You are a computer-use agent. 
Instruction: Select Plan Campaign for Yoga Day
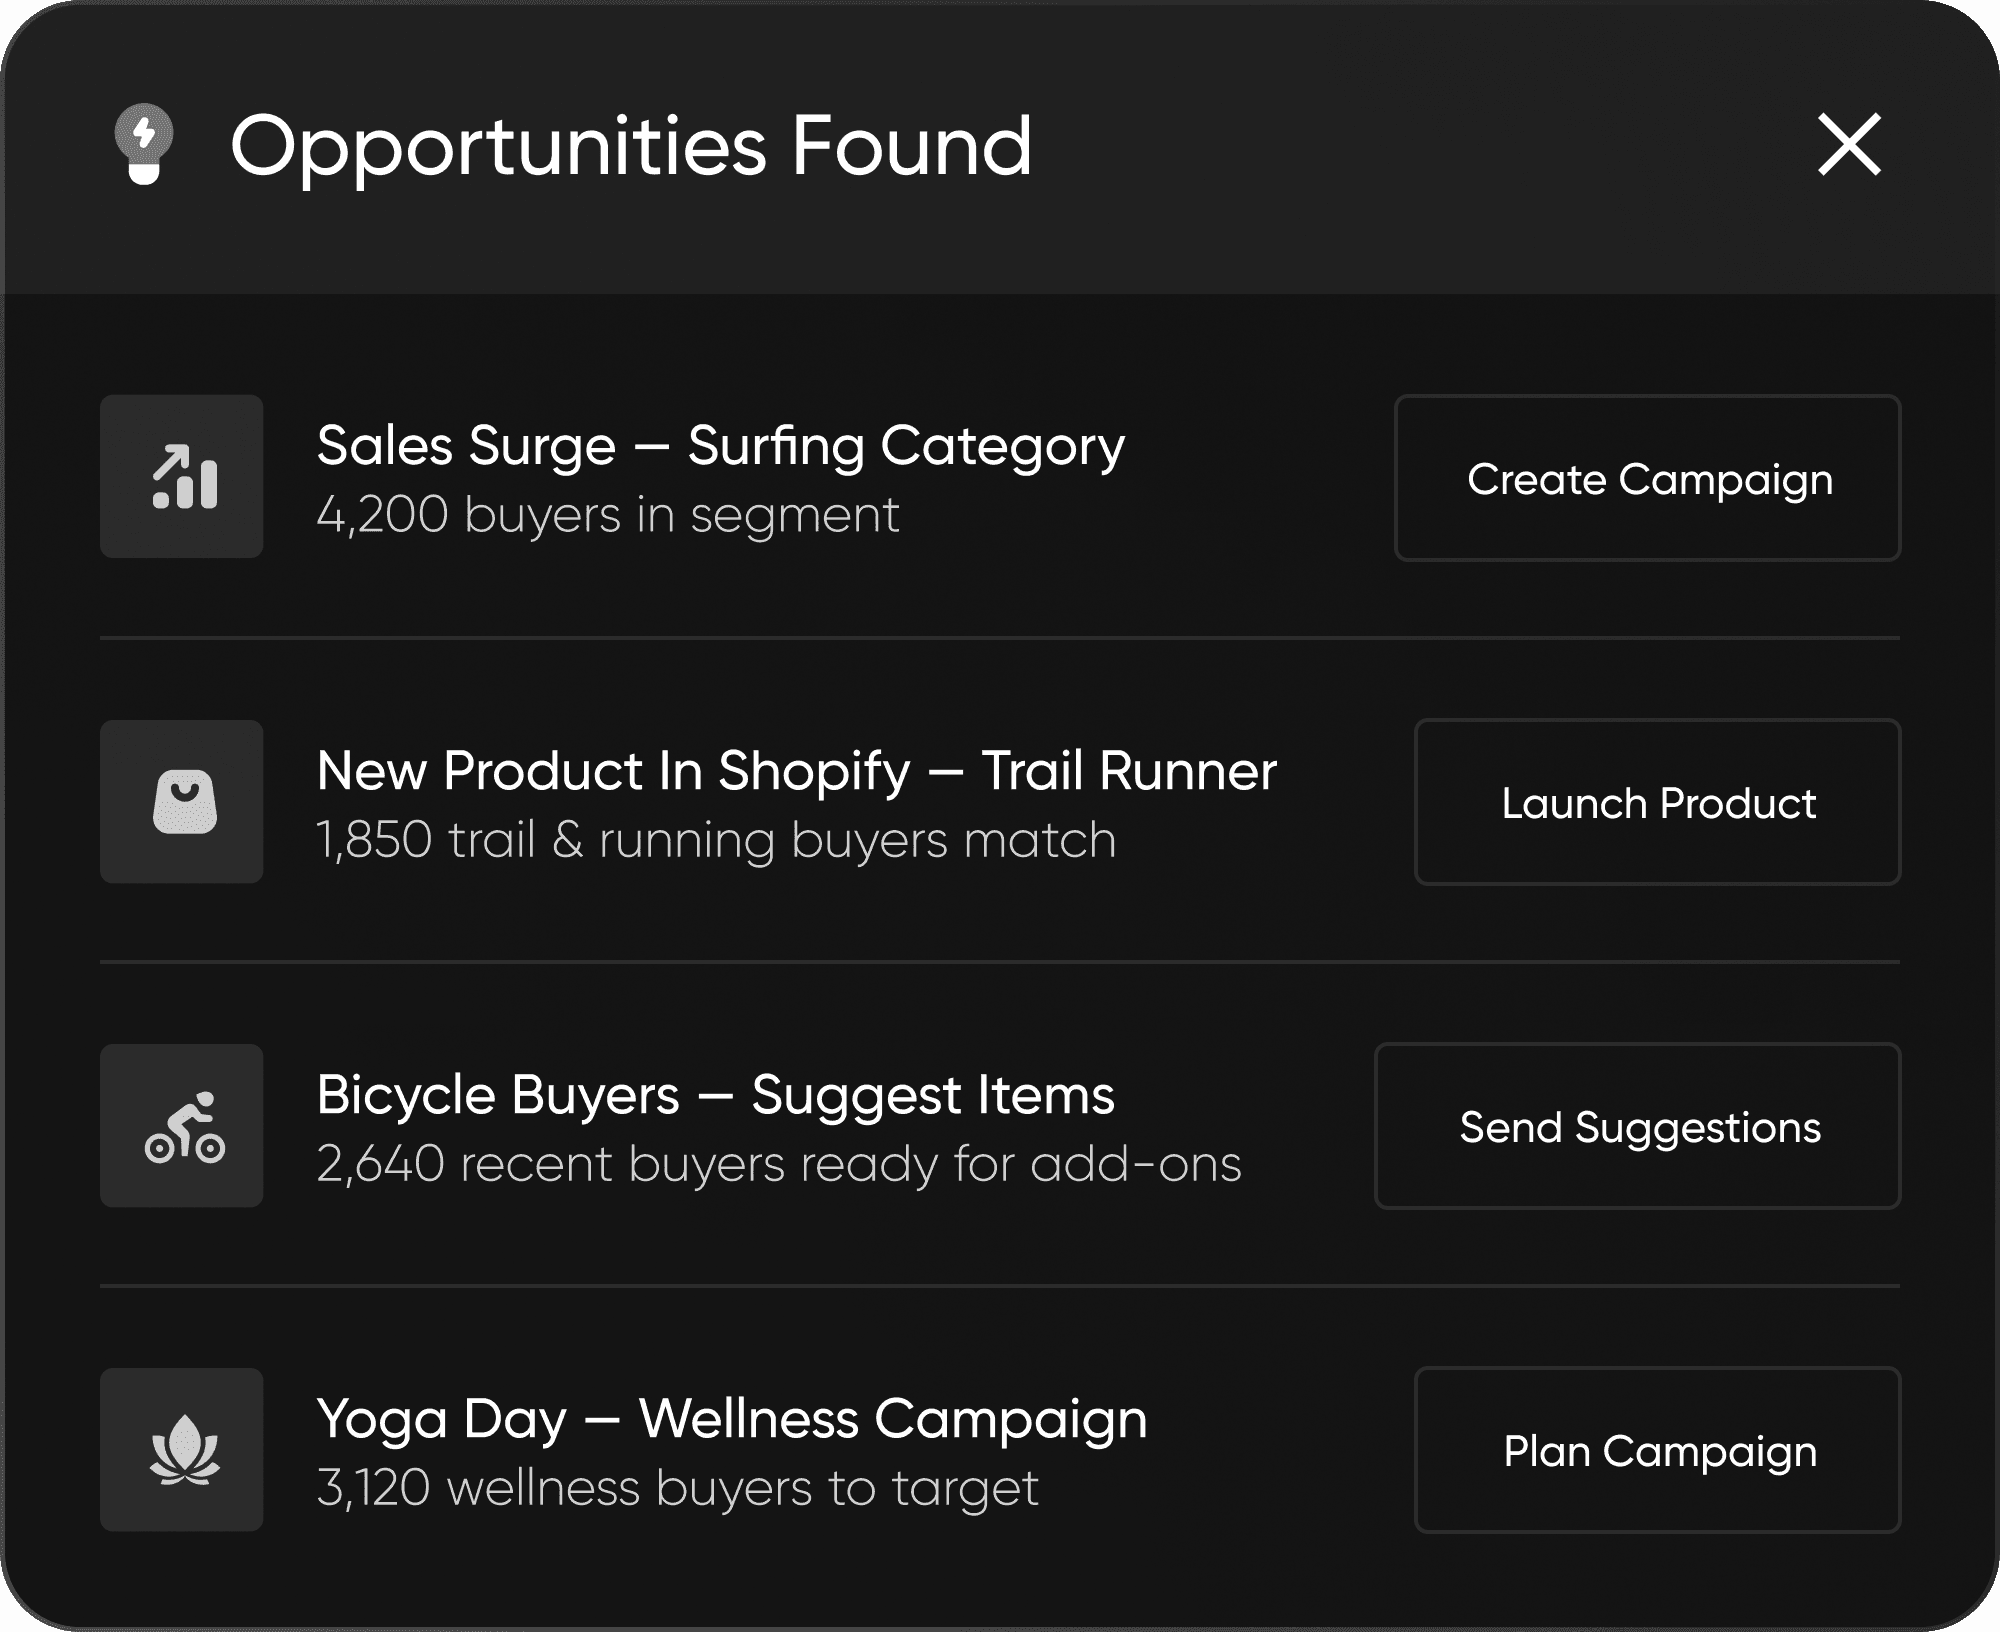1658,1450
